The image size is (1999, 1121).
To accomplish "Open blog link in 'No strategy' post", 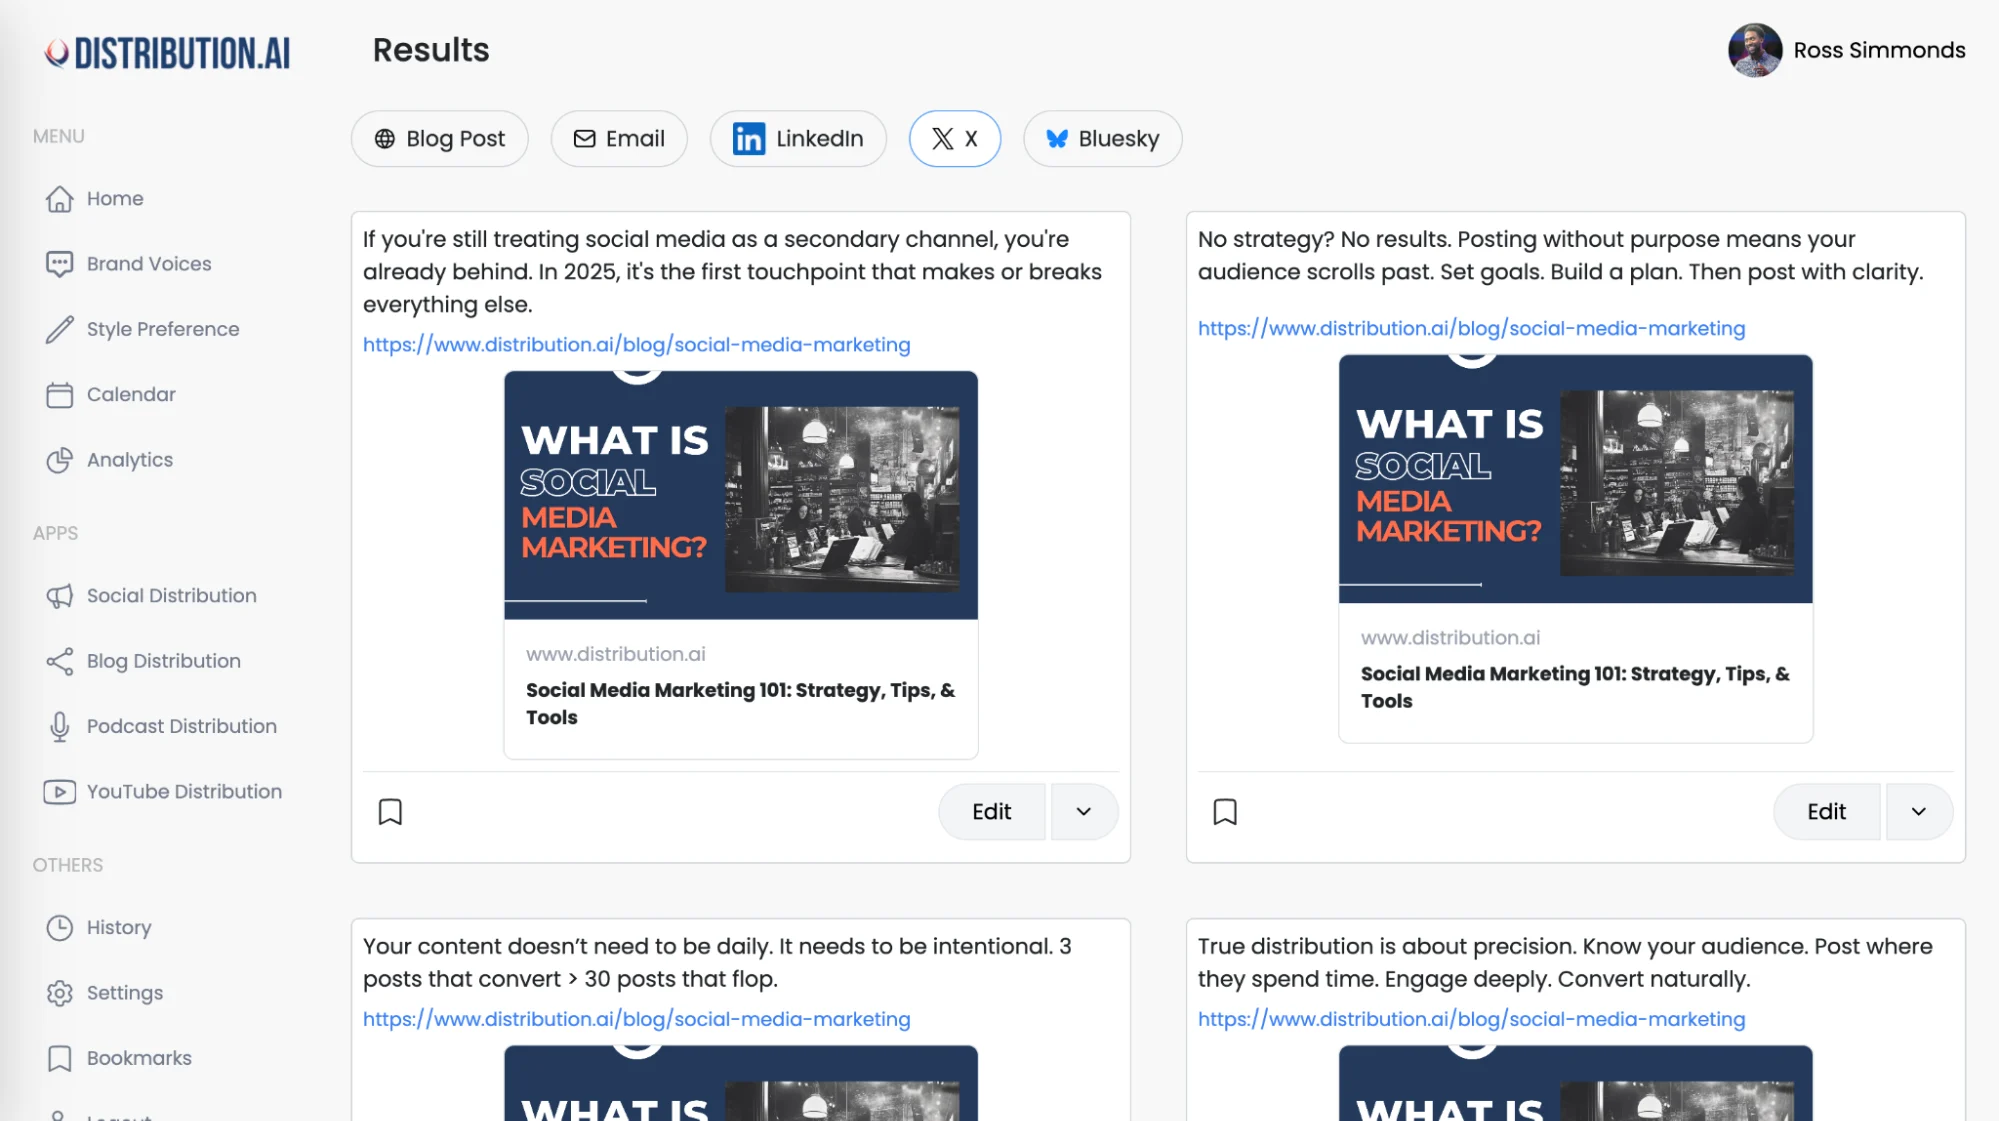I will pos(1472,329).
